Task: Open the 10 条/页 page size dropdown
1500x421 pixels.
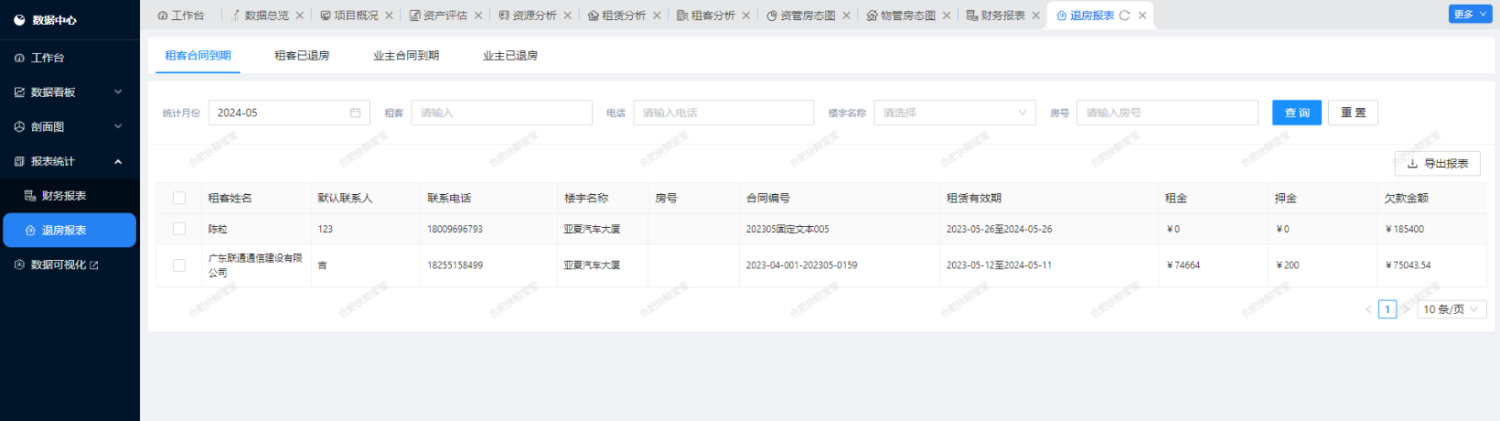Action: point(1452,309)
